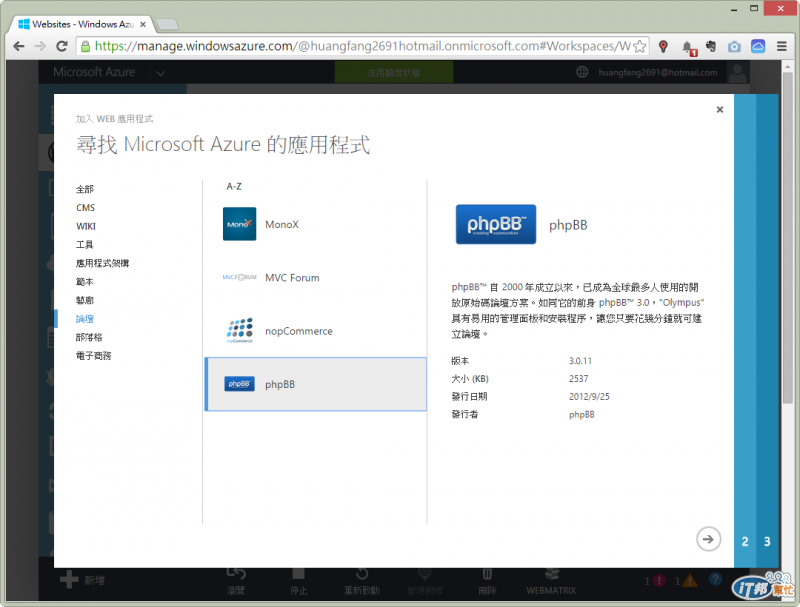Select the 電子商務 category
800x607 pixels.
pos(93,356)
